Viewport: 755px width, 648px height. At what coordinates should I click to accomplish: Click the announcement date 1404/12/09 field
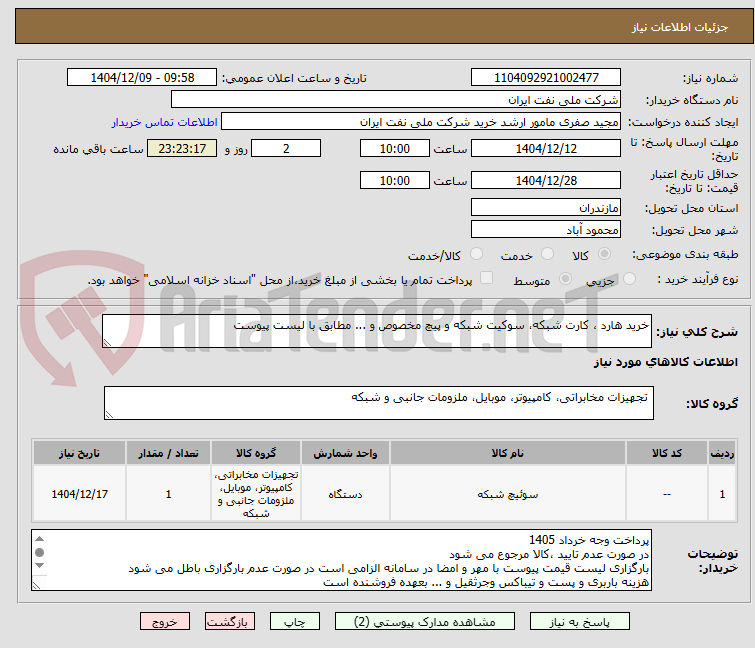142,77
